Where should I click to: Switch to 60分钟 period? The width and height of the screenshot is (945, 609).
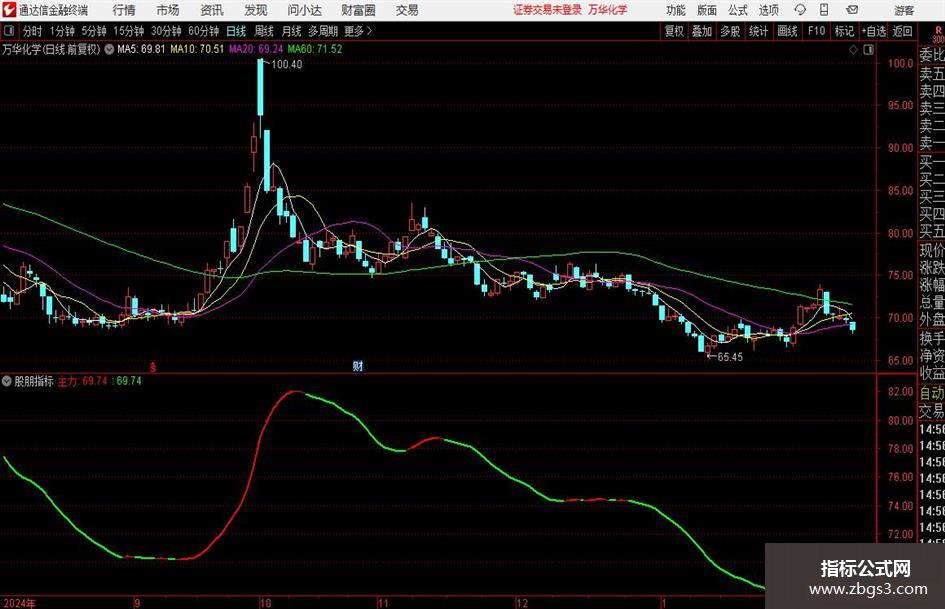[x=204, y=31]
